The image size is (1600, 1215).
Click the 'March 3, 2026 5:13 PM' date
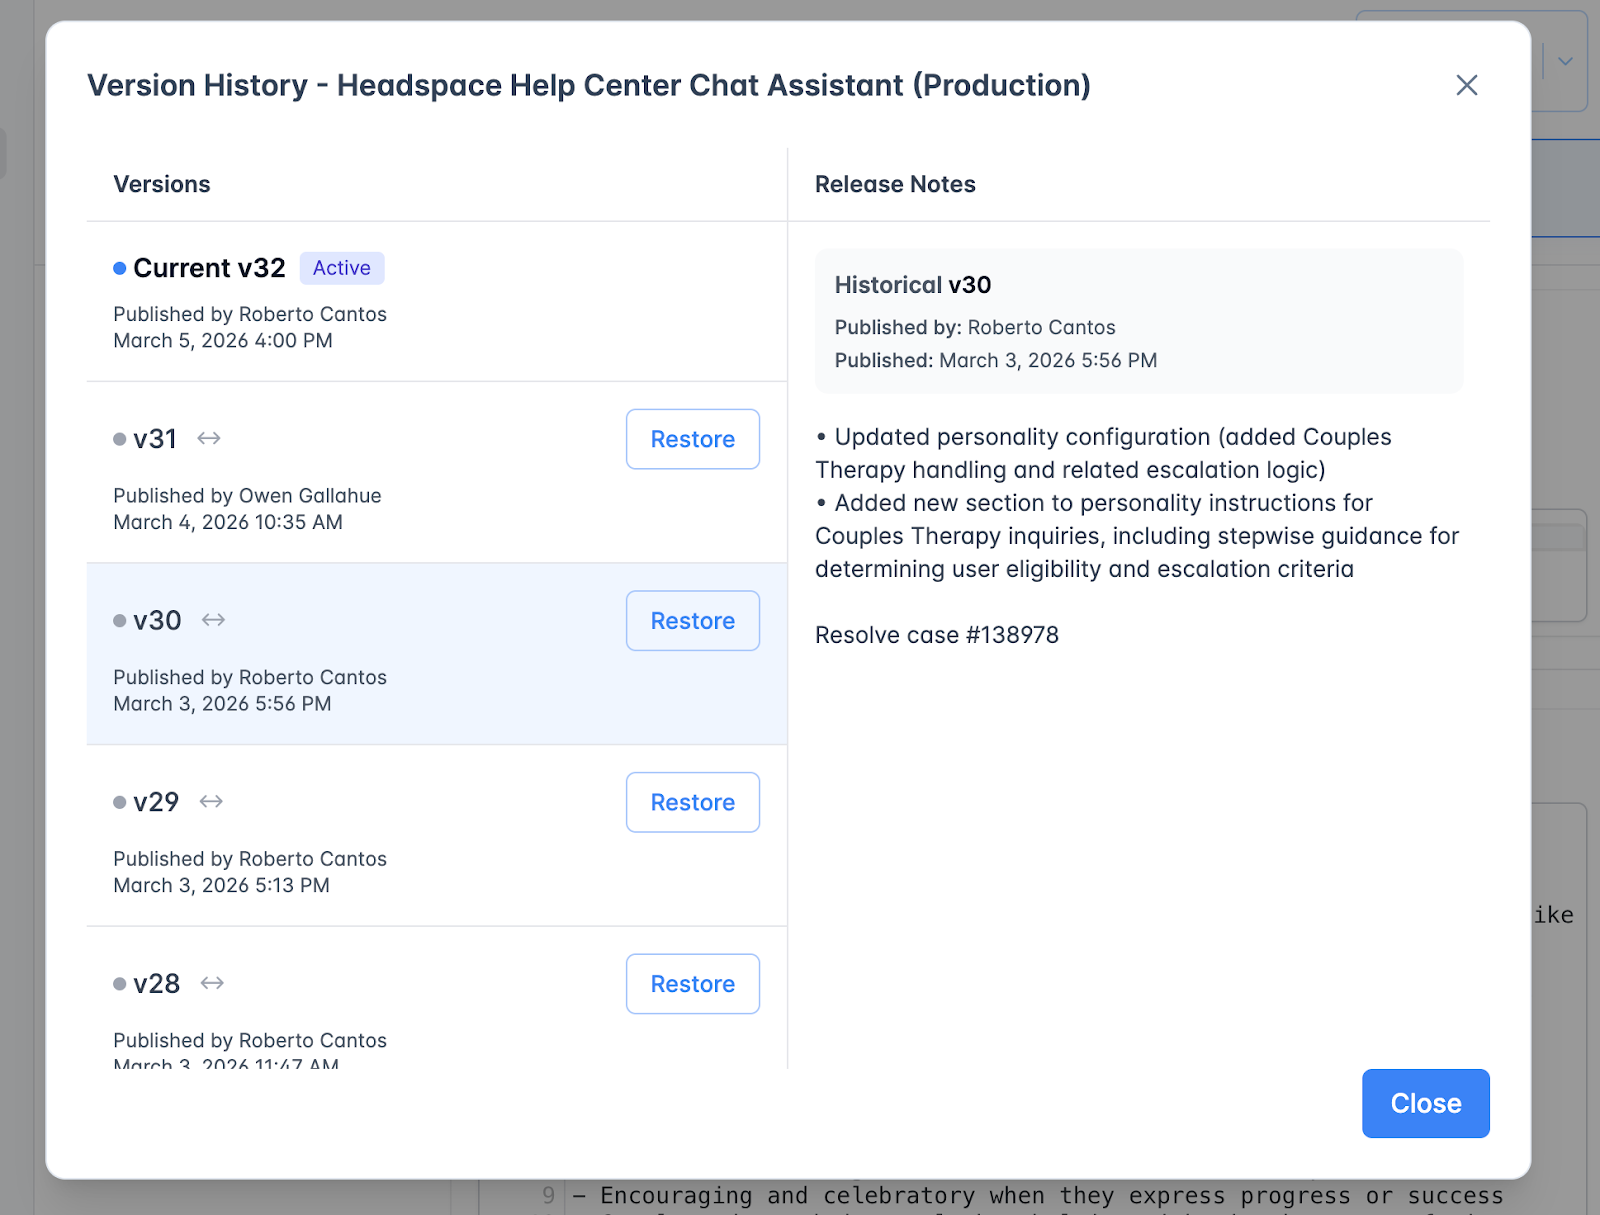(x=221, y=885)
